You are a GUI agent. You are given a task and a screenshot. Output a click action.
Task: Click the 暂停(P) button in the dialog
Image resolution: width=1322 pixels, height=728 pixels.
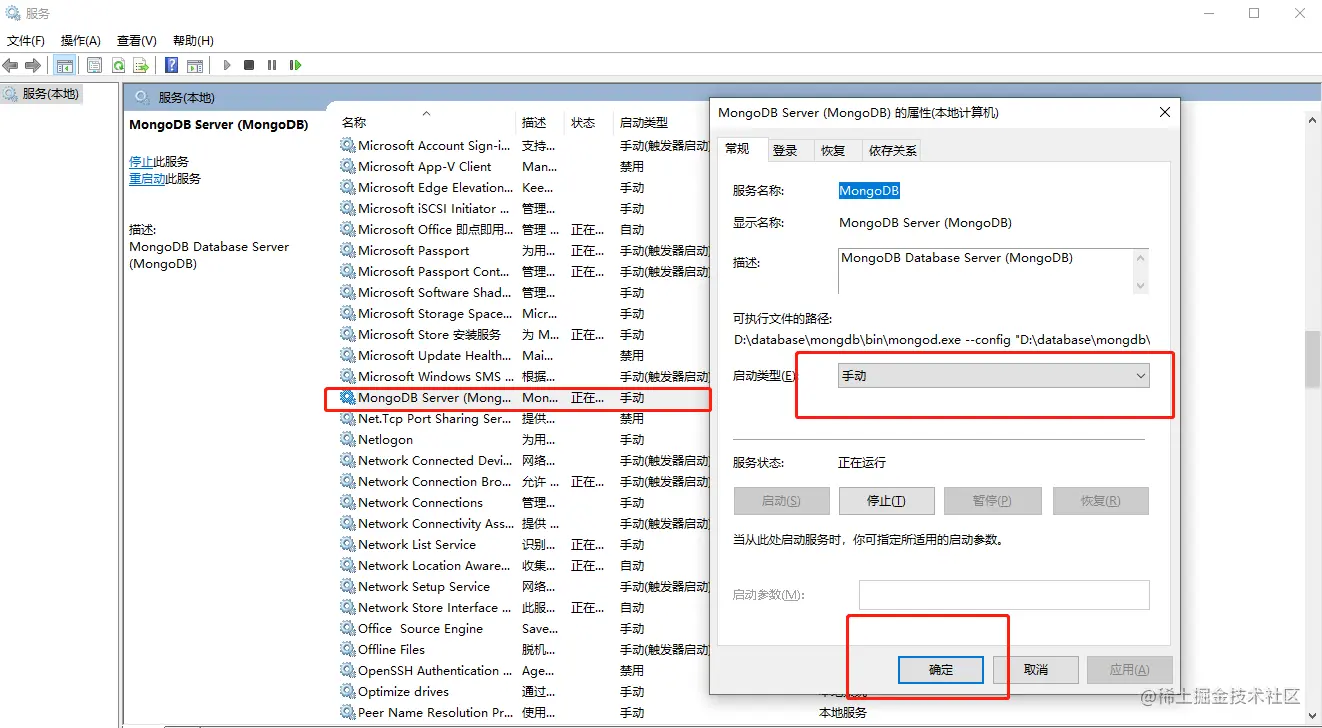point(993,501)
